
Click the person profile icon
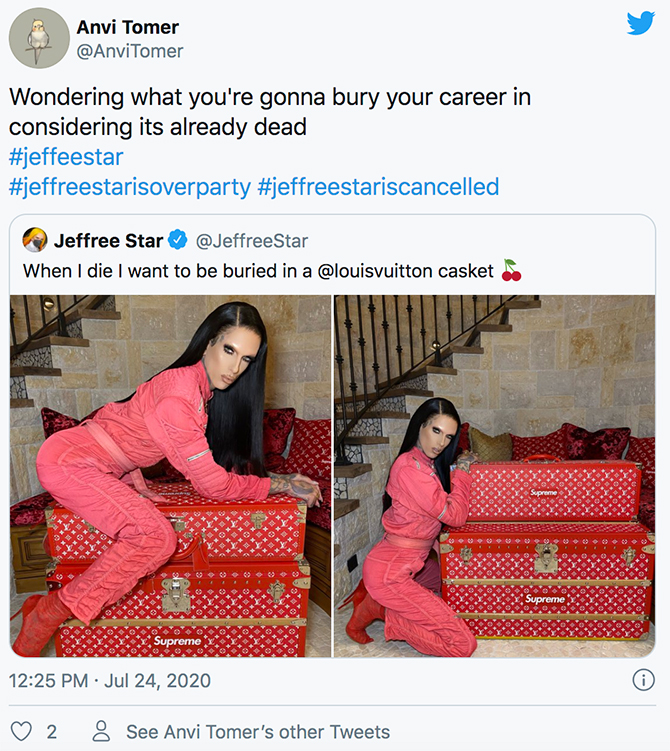coord(102,731)
